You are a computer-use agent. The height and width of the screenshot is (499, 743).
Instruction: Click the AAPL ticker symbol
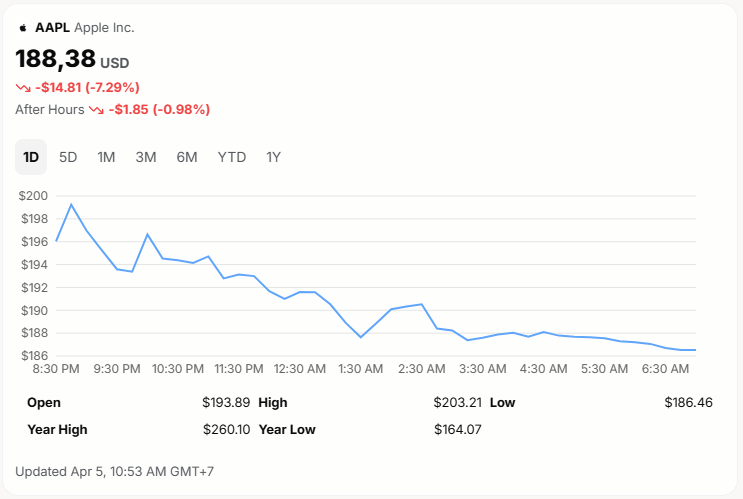point(52,28)
